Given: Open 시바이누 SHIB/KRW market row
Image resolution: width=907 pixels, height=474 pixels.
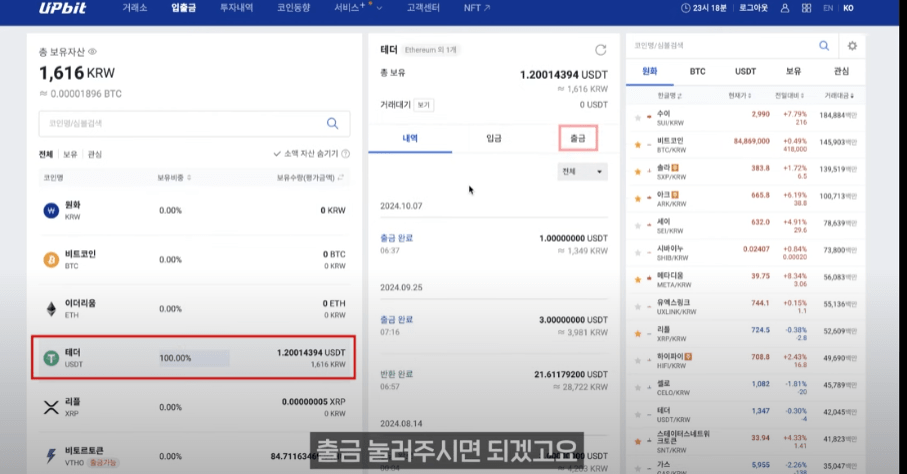Looking at the screenshot, I should point(746,253).
